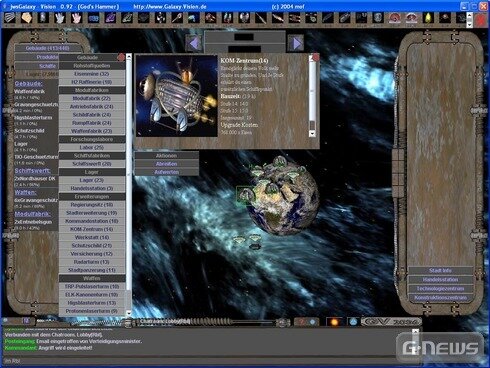Image resolution: width=490 pixels, height=368 pixels.
Task: Open Gebäude (413/440) tab in left panel
Action: coord(47,48)
